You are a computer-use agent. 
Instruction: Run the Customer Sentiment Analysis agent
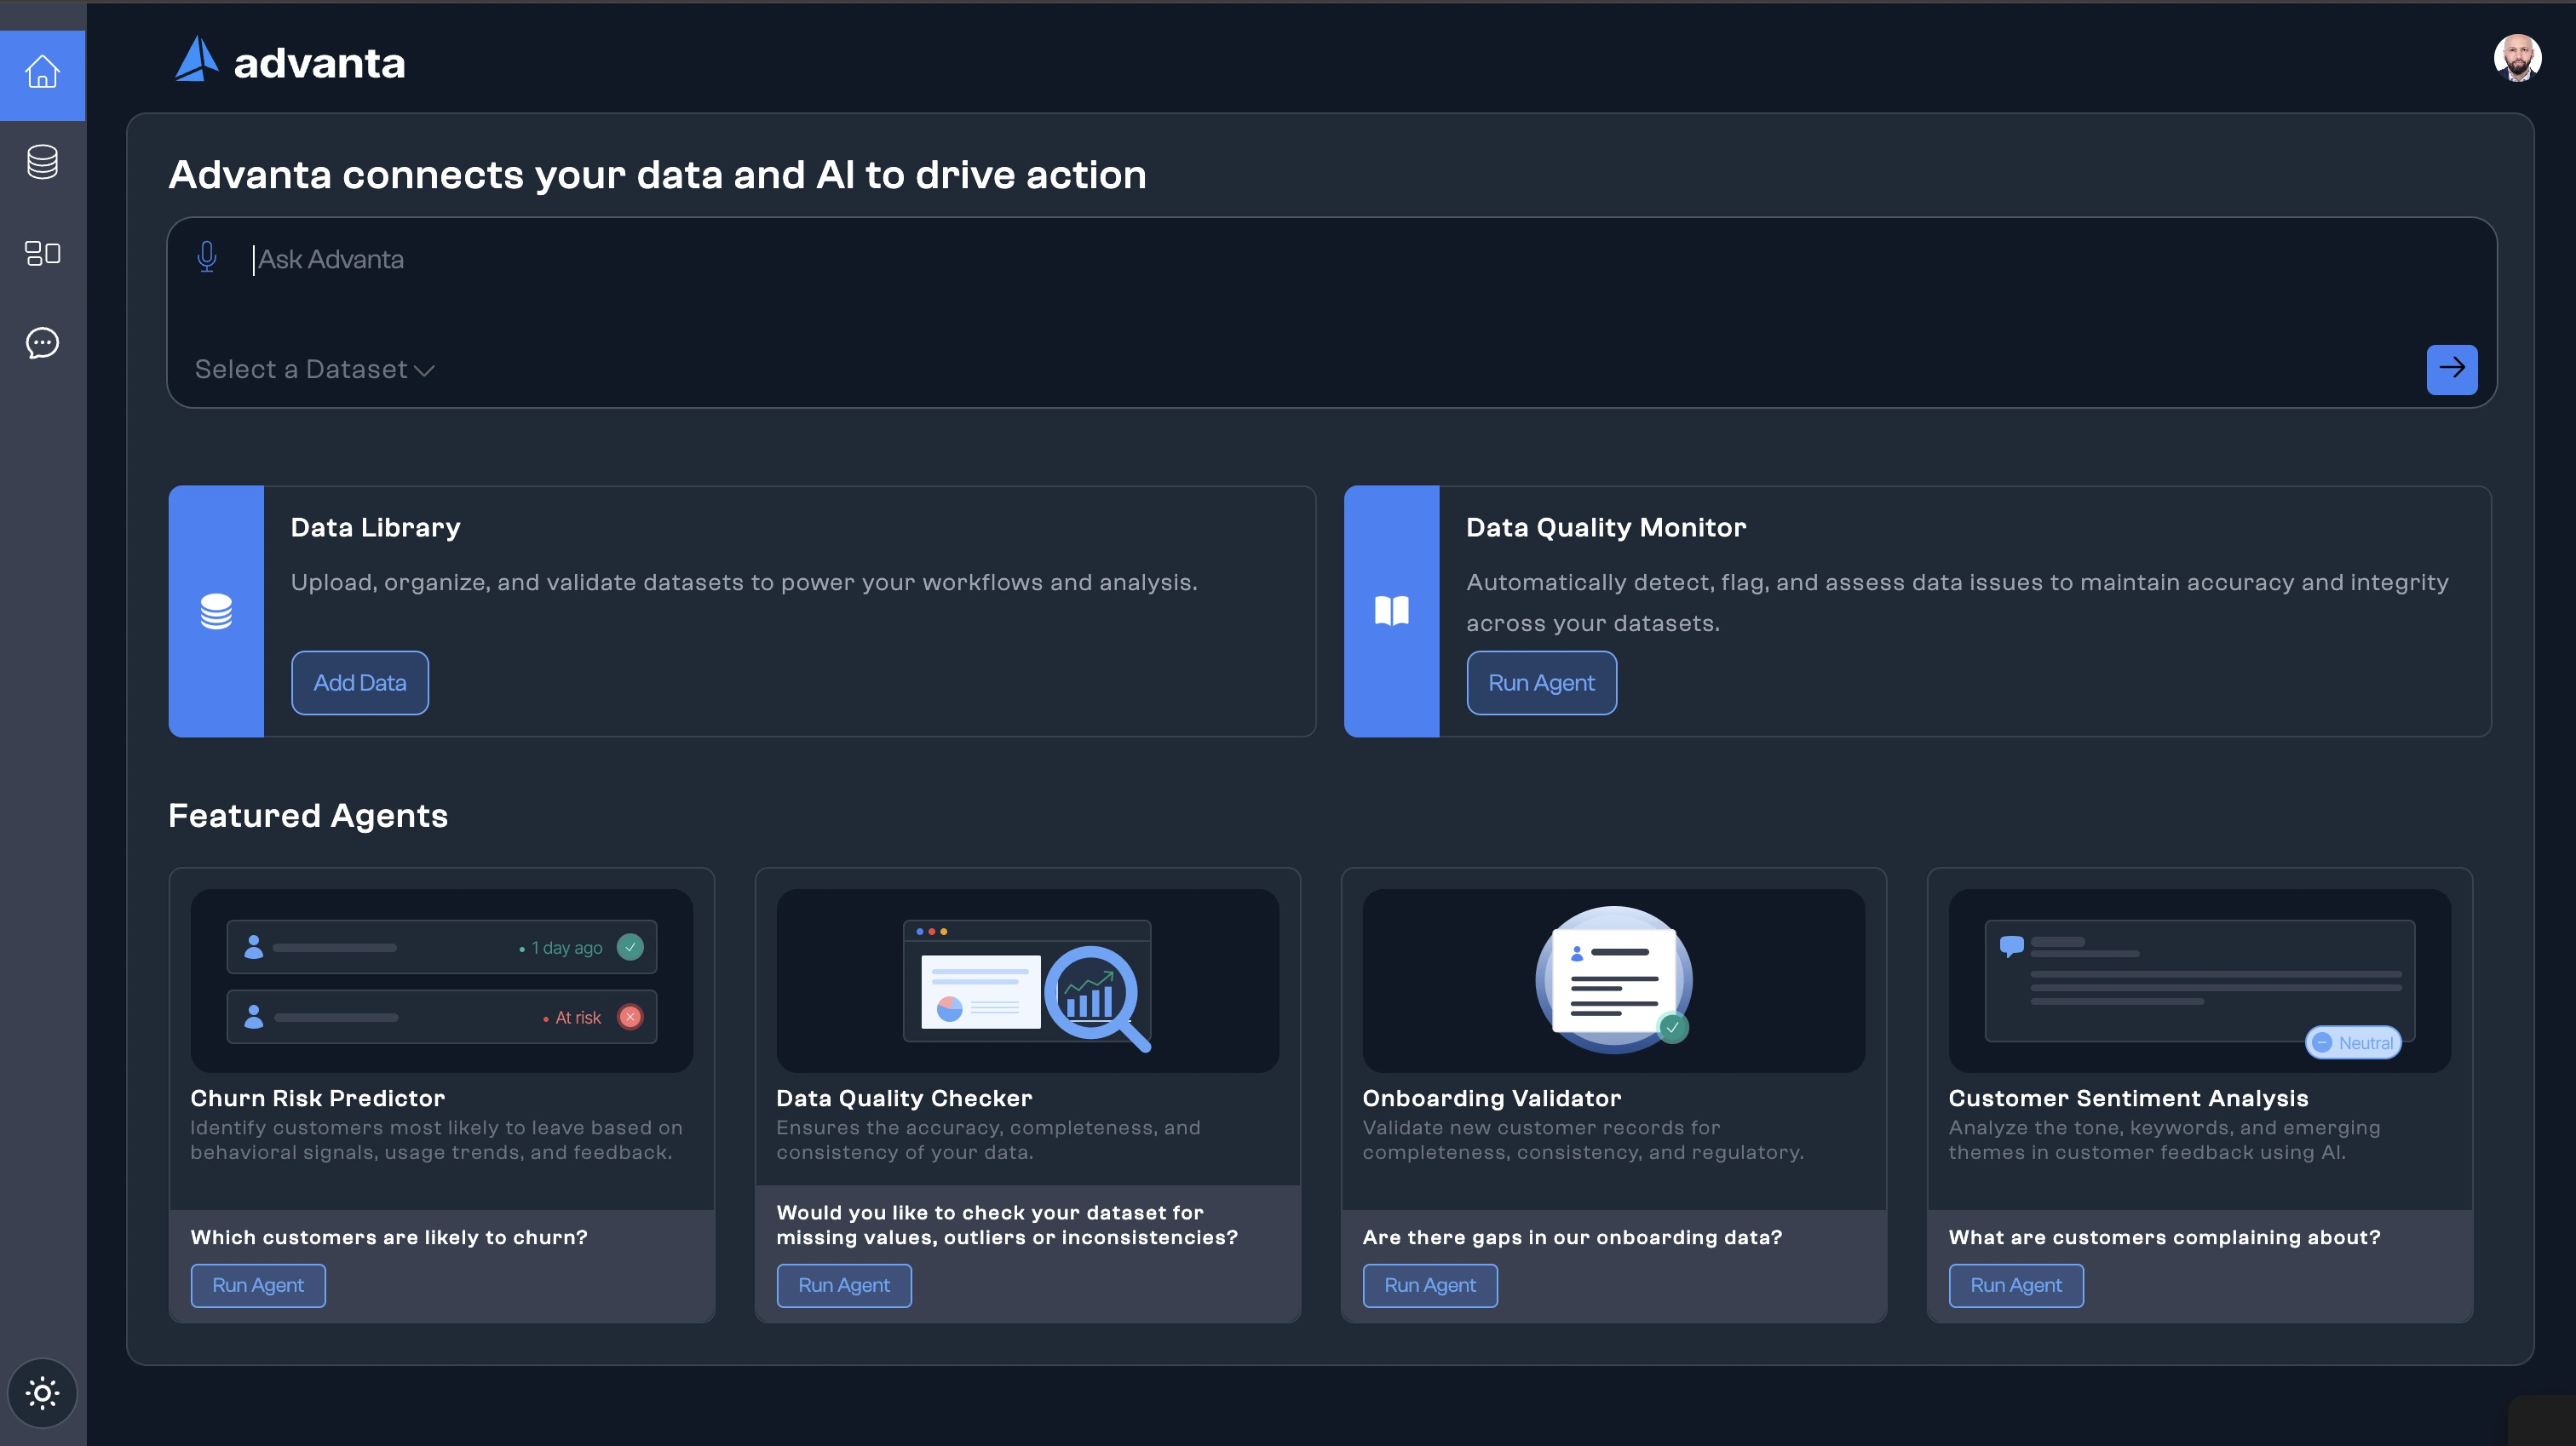click(2015, 1285)
